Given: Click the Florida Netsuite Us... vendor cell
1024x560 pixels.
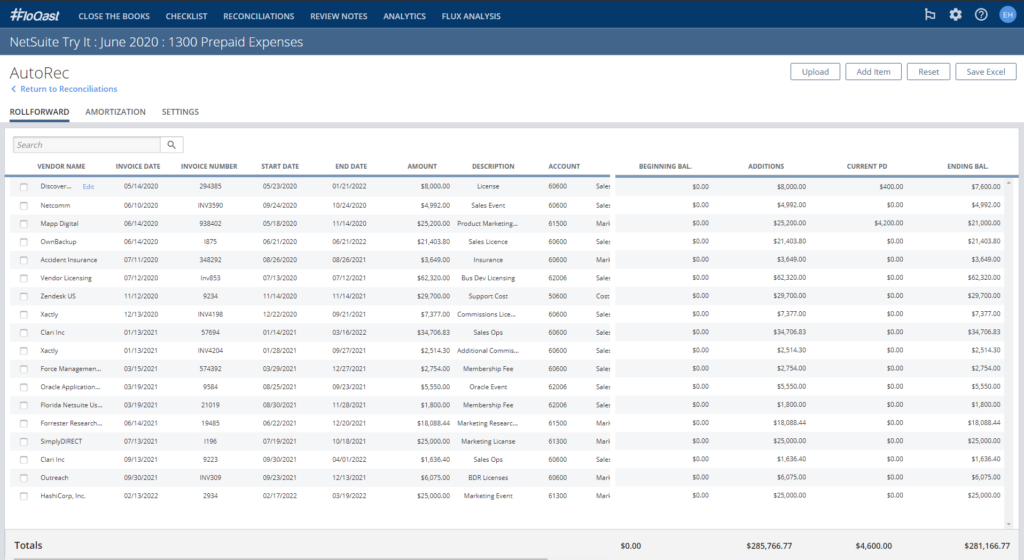Looking at the screenshot, I should click(x=71, y=405).
